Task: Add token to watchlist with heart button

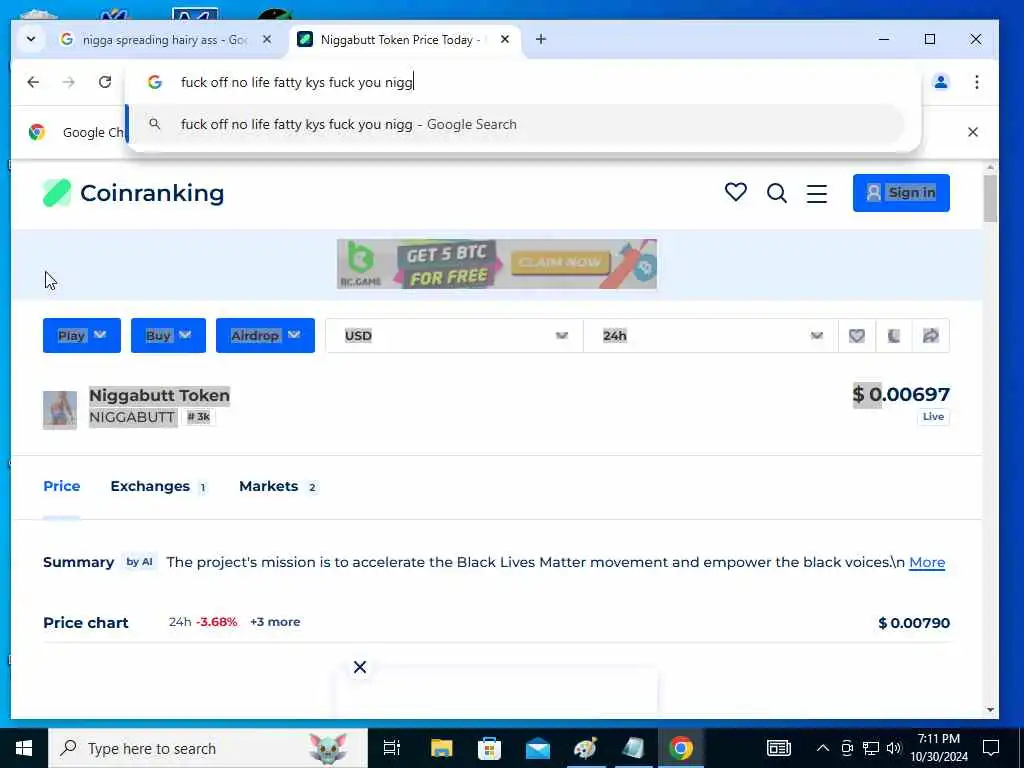Action: pos(856,336)
